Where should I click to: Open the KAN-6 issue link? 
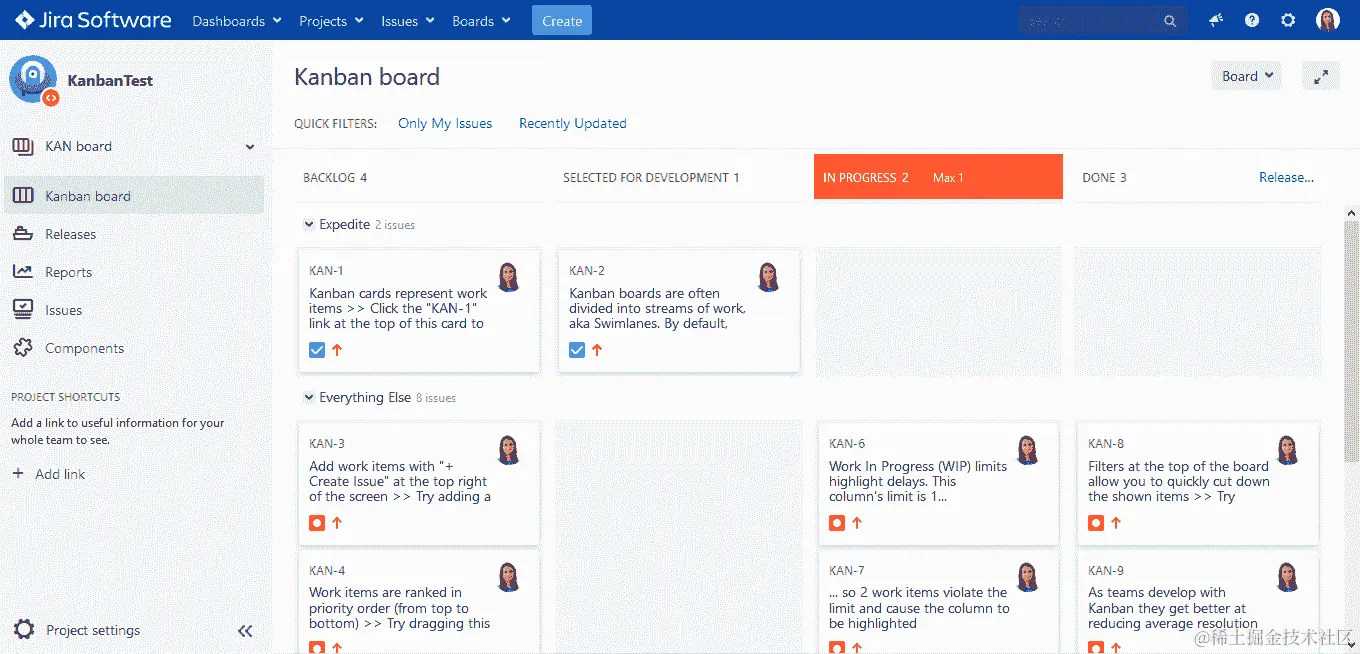click(847, 444)
